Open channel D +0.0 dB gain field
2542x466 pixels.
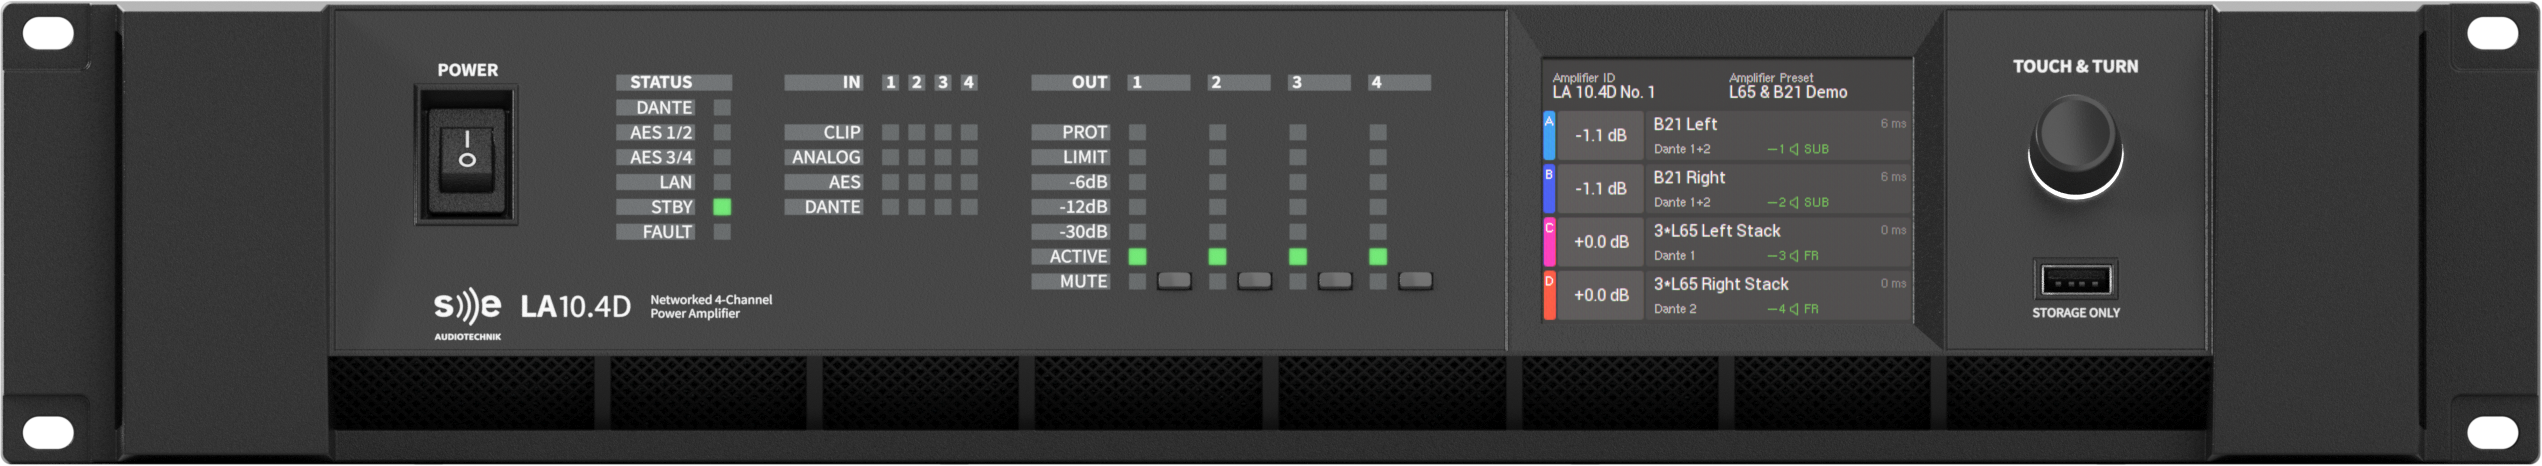[1601, 295]
